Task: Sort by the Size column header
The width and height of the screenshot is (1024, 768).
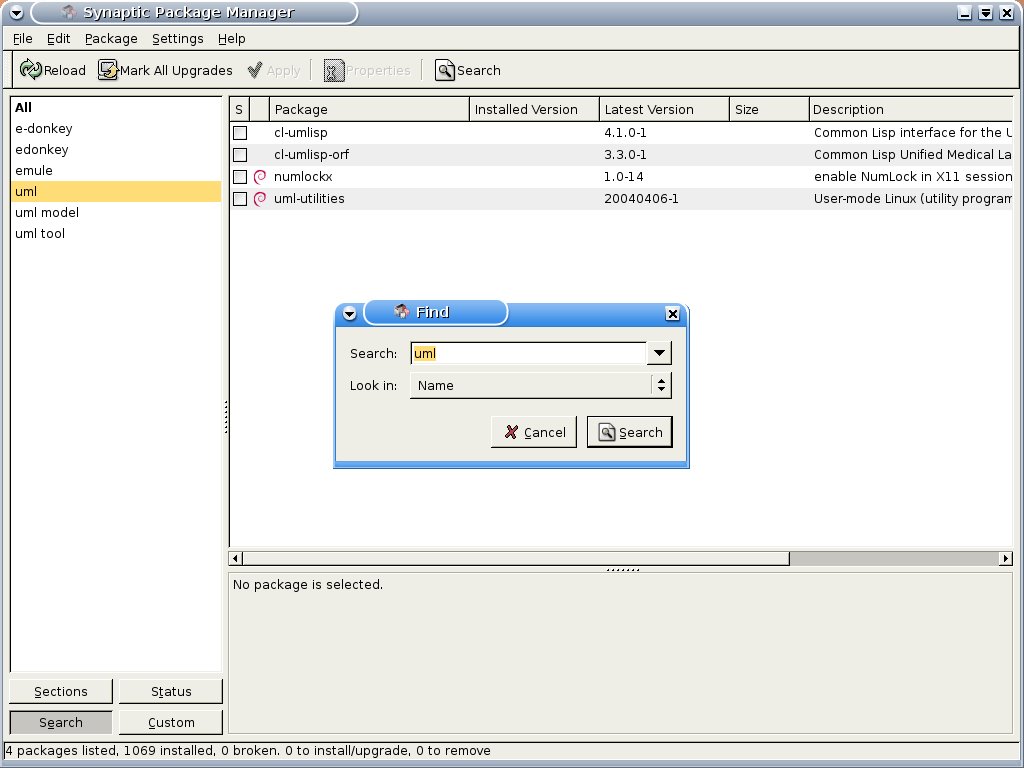Action: (769, 109)
